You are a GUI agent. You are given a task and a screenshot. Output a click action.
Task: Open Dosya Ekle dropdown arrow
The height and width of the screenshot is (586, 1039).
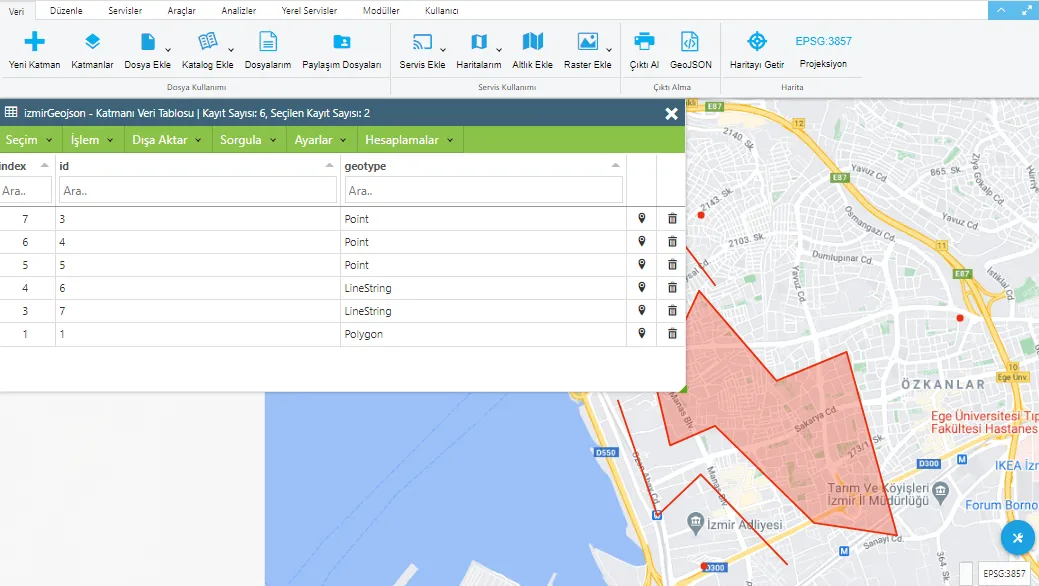168,50
